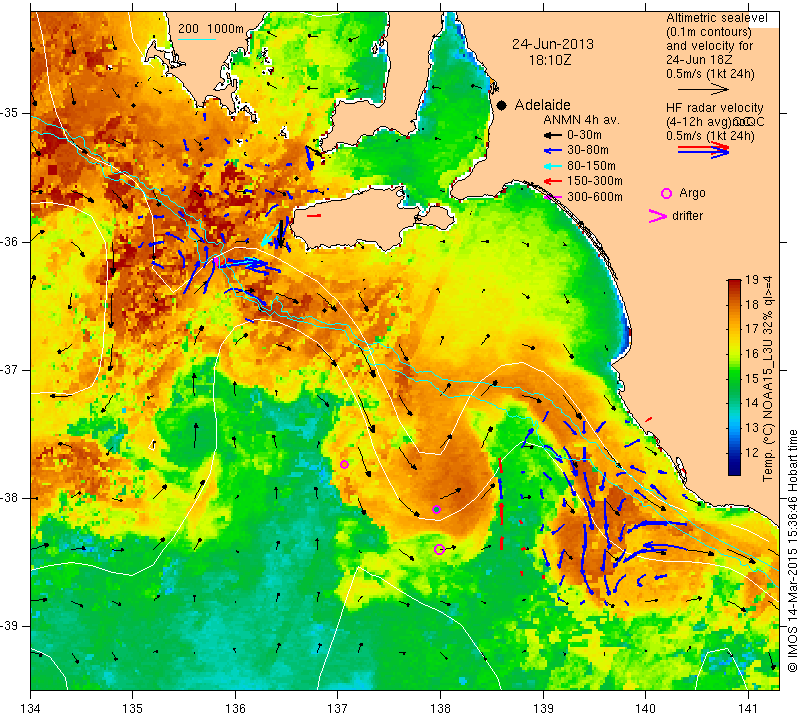Click longitude label 141

tap(748, 708)
